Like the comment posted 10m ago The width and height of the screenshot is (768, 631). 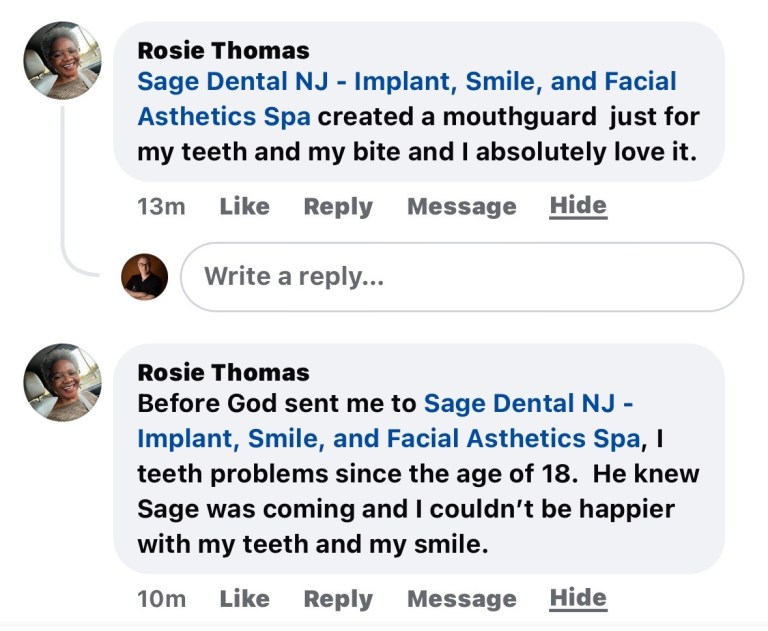click(244, 599)
